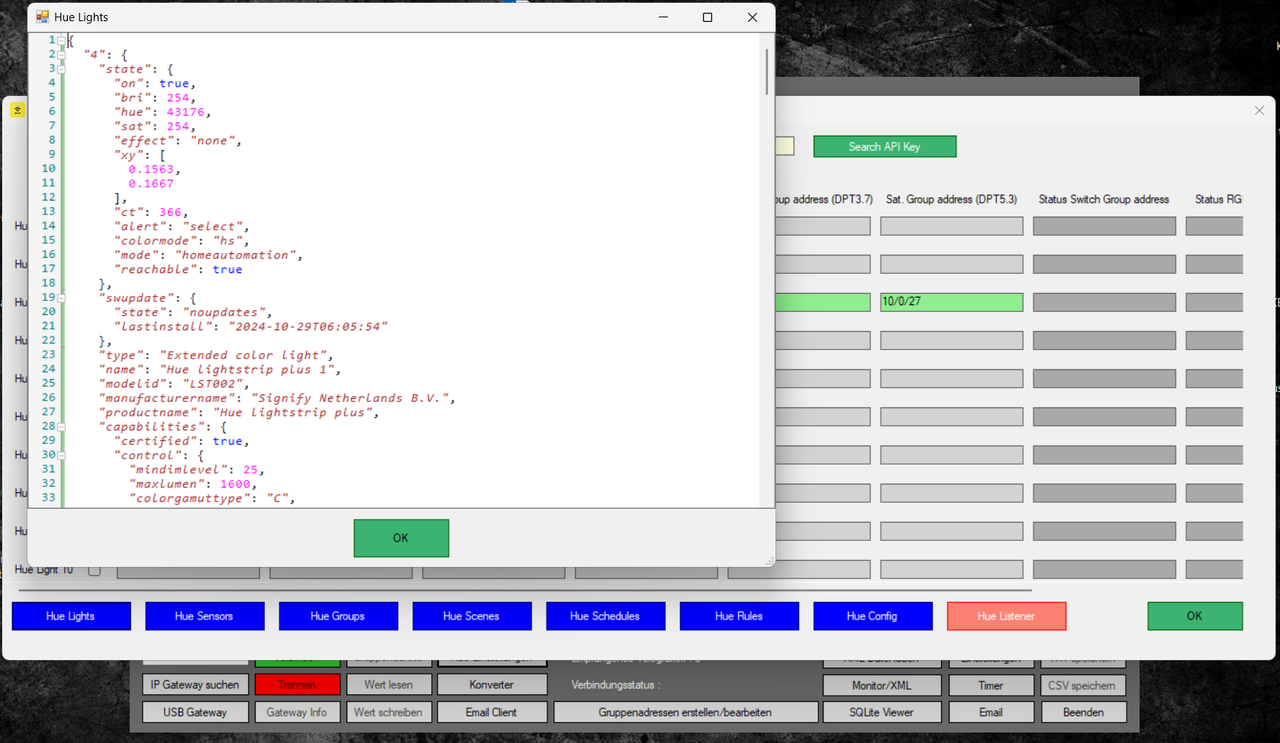
Task: Click the "reachable": true line
Action: pyautogui.click(x=180, y=269)
